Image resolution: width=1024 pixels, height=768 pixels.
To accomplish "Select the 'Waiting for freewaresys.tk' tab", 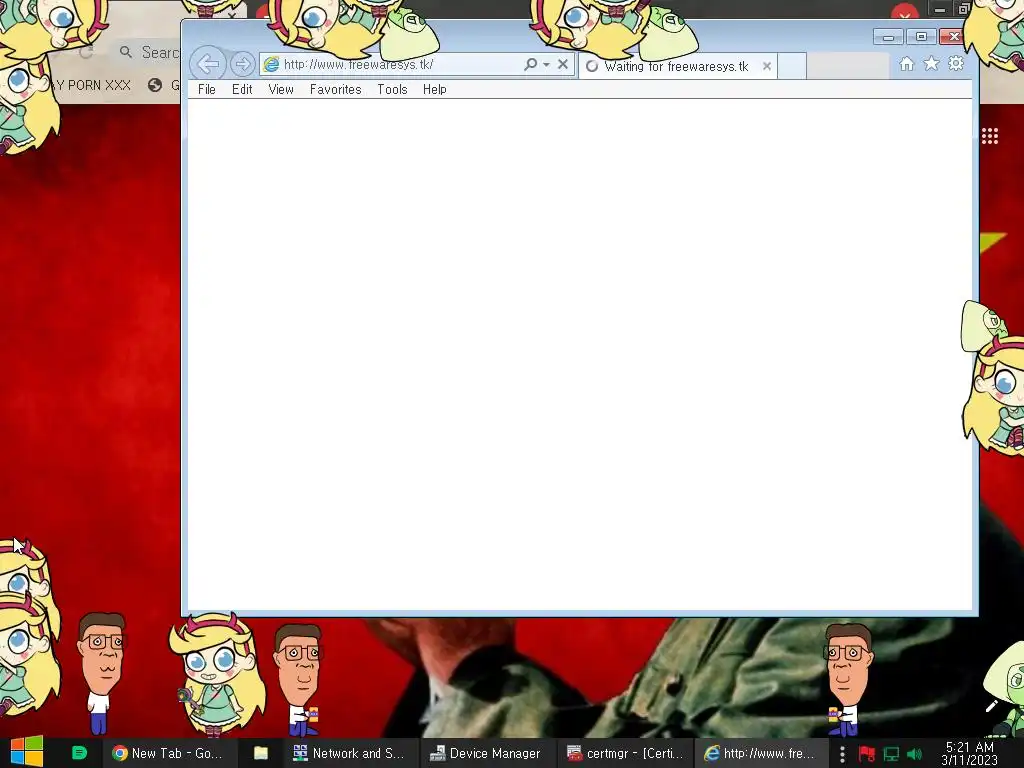I will point(677,66).
